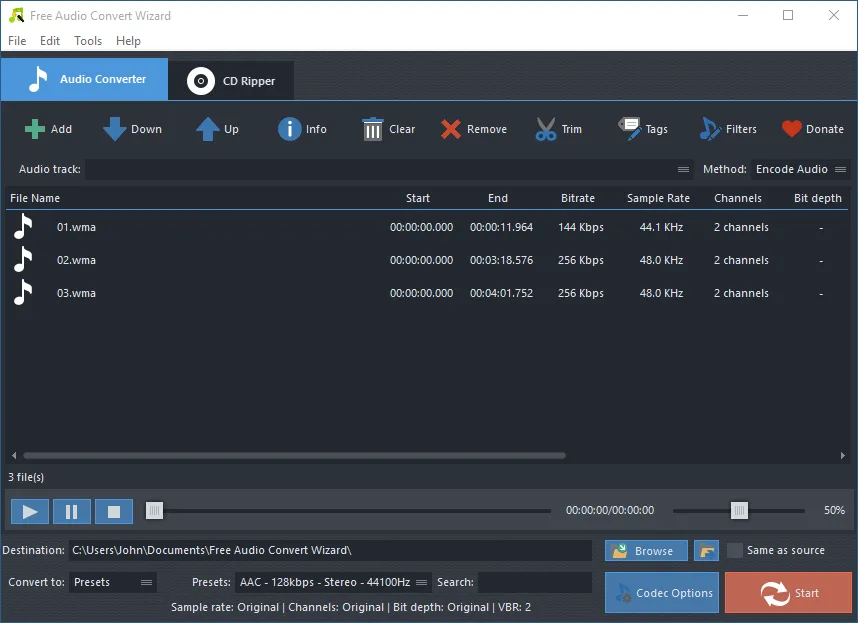Clear the file list using the trash icon
This screenshot has width=858, height=623.
[388, 128]
